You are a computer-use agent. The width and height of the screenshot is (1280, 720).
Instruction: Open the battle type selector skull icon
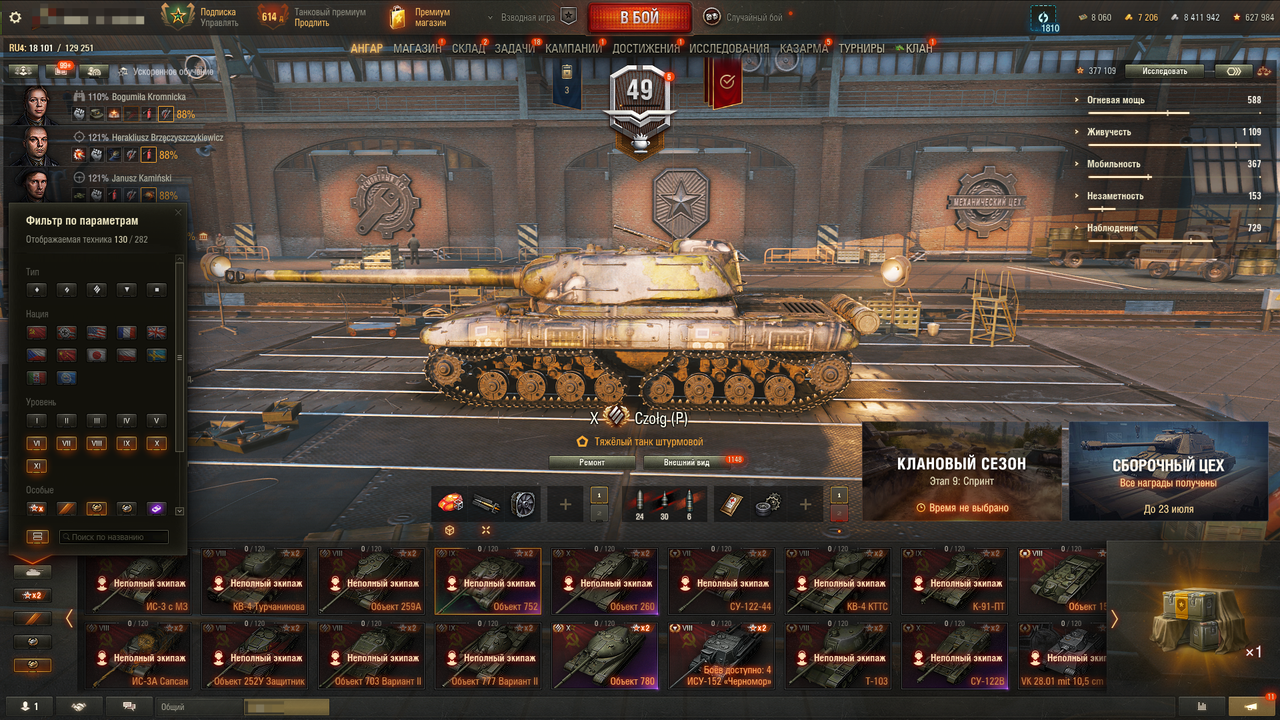point(711,17)
